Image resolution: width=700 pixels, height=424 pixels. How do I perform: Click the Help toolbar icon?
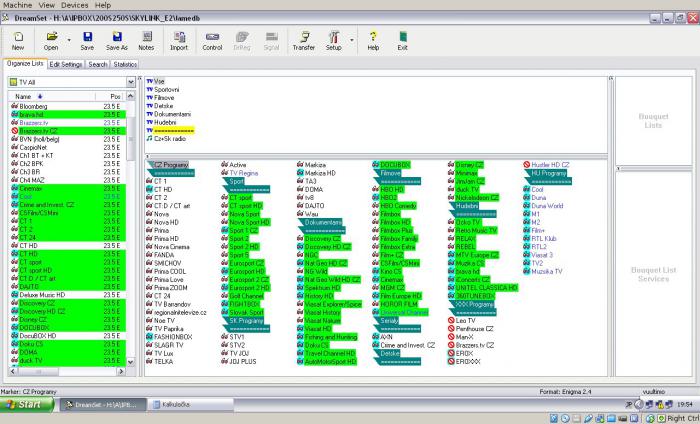[373, 41]
